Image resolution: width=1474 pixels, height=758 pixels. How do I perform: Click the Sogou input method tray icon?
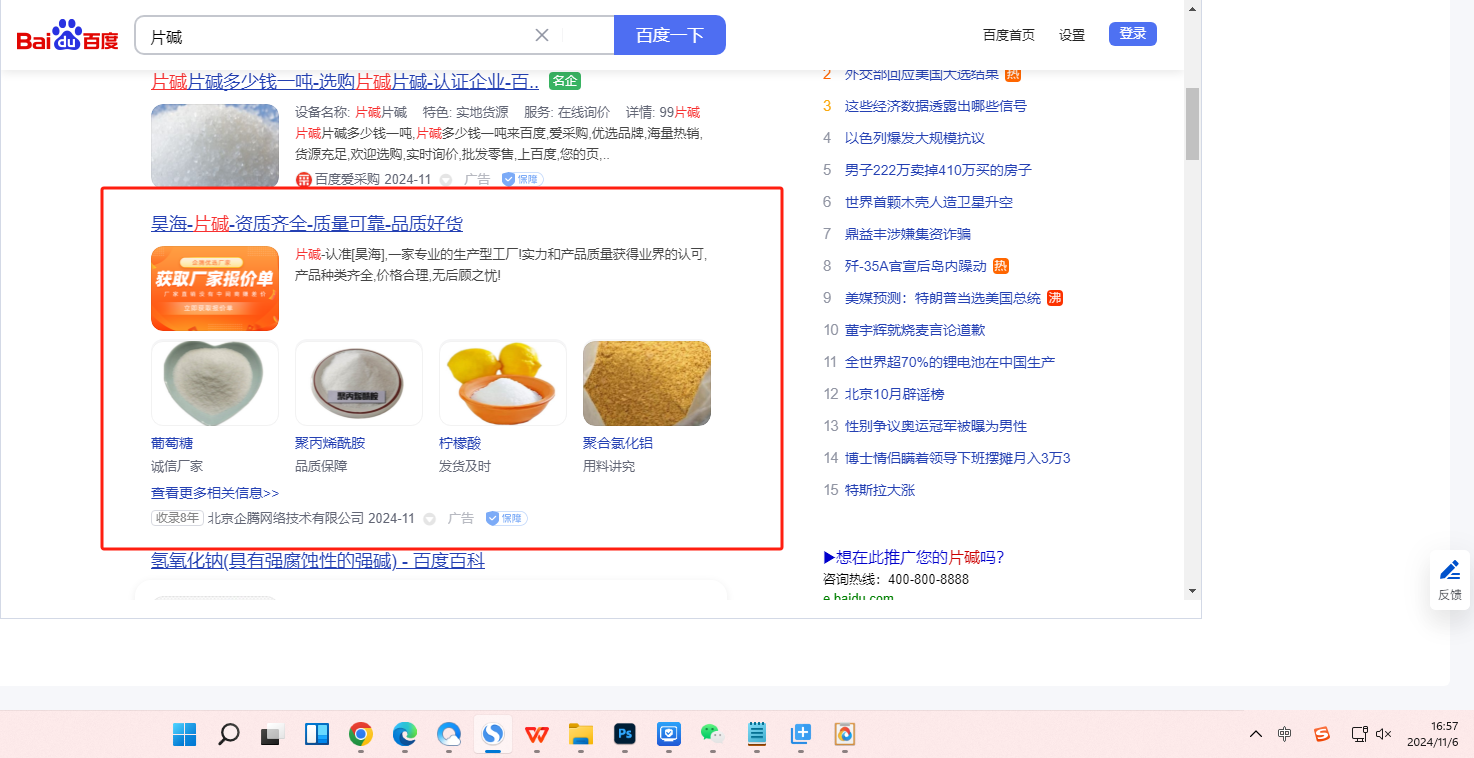[x=1322, y=735]
